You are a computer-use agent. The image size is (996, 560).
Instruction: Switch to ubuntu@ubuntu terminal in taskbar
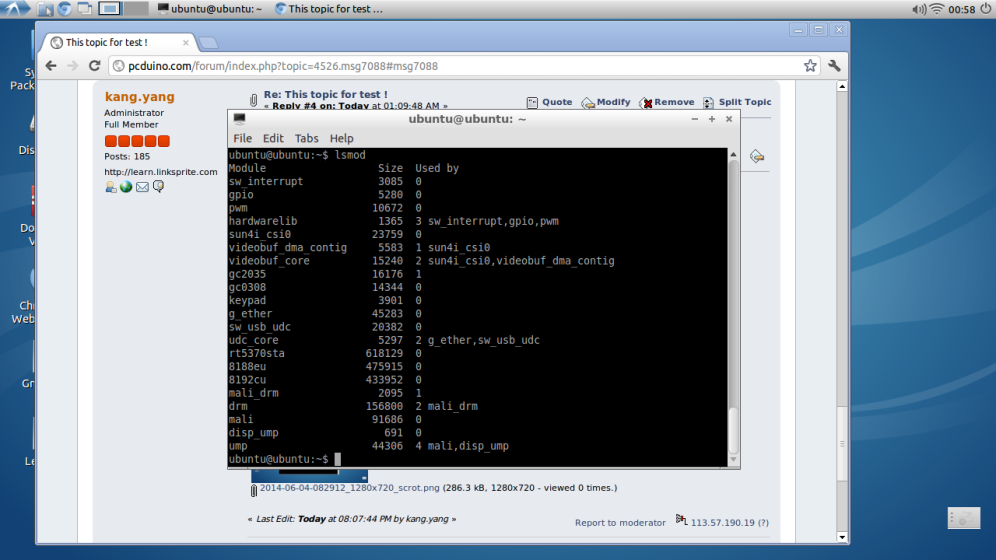point(210,9)
